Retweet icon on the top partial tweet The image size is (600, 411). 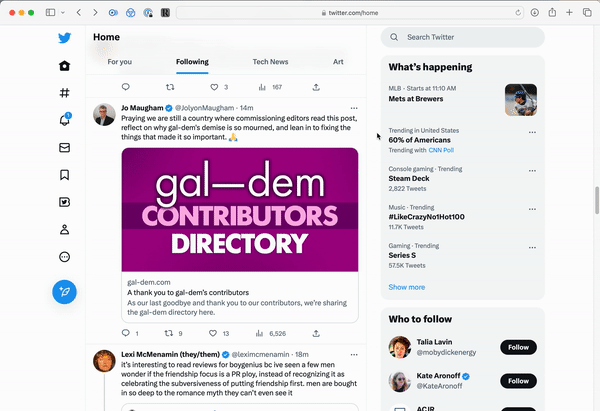click(170, 87)
